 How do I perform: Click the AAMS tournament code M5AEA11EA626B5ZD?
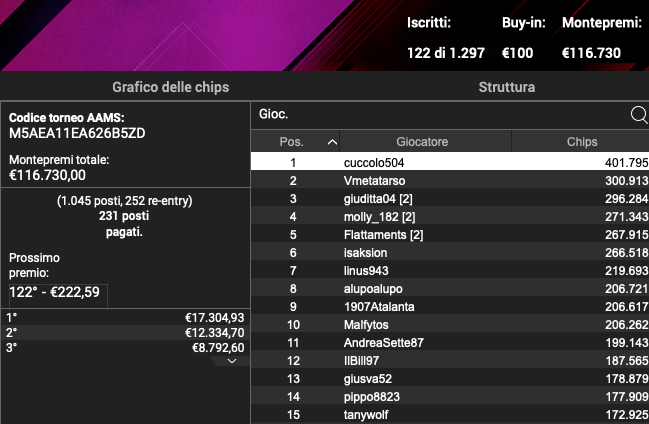tap(78, 133)
